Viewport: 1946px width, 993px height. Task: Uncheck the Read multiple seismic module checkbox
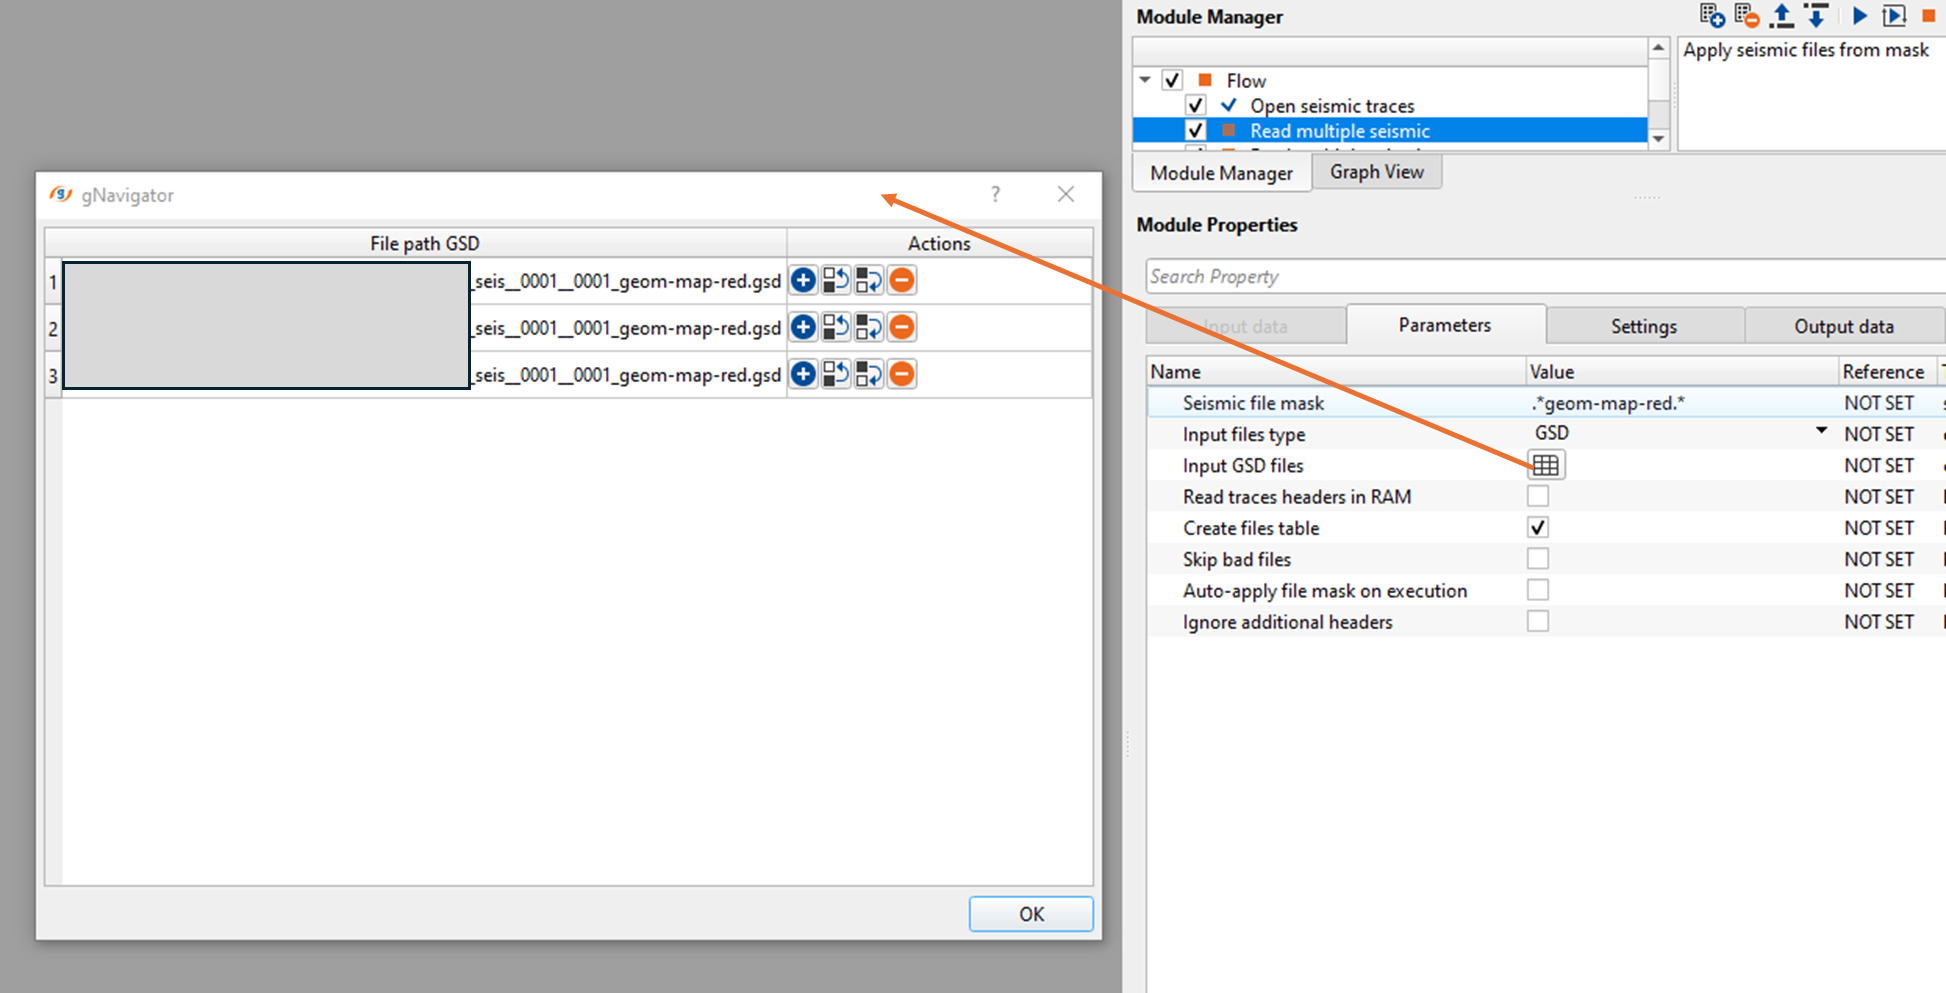click(x=1195, y=130)
